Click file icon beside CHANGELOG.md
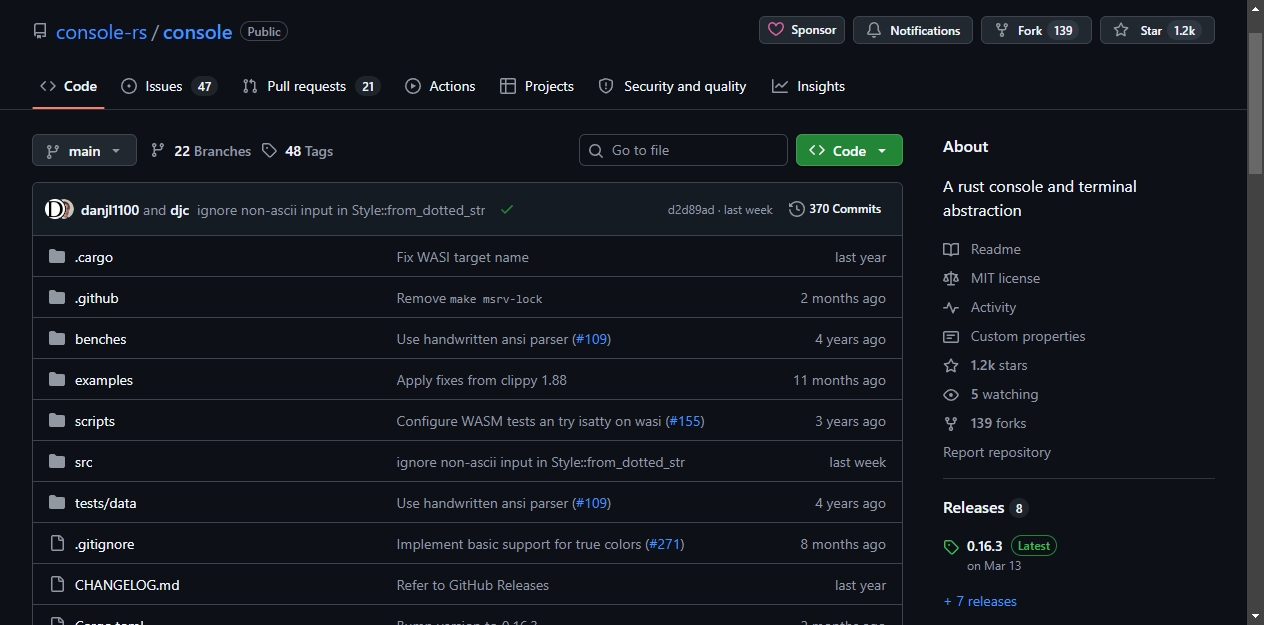The height and width of the screenshot is (625, 1264). click(57, 585)
